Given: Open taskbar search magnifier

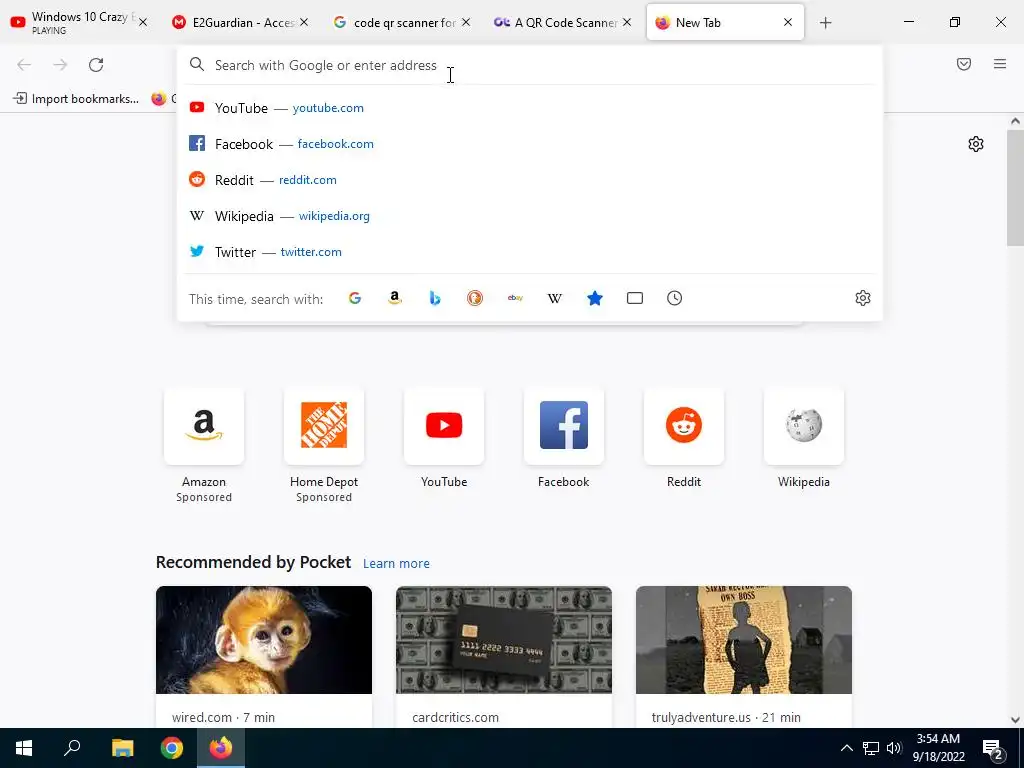Looking at the screenshot, I should tap(72, 748).
